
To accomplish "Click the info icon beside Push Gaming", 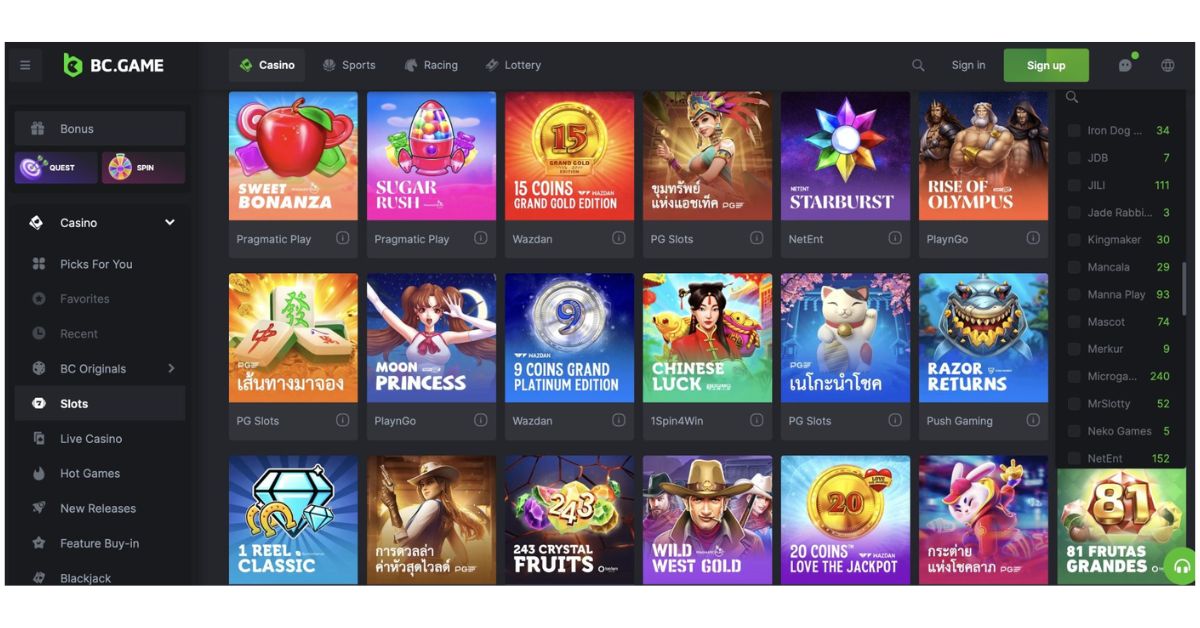I will pyautogui.click(x=1032, y=420).
